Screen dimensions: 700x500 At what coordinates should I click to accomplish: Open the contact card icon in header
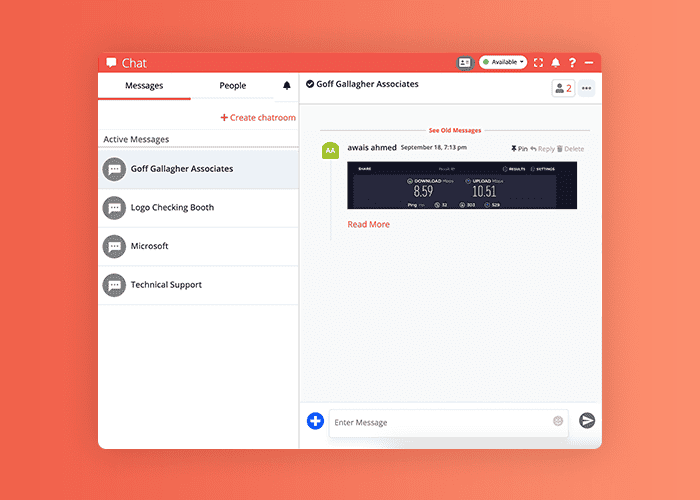(x=464, y=62)
